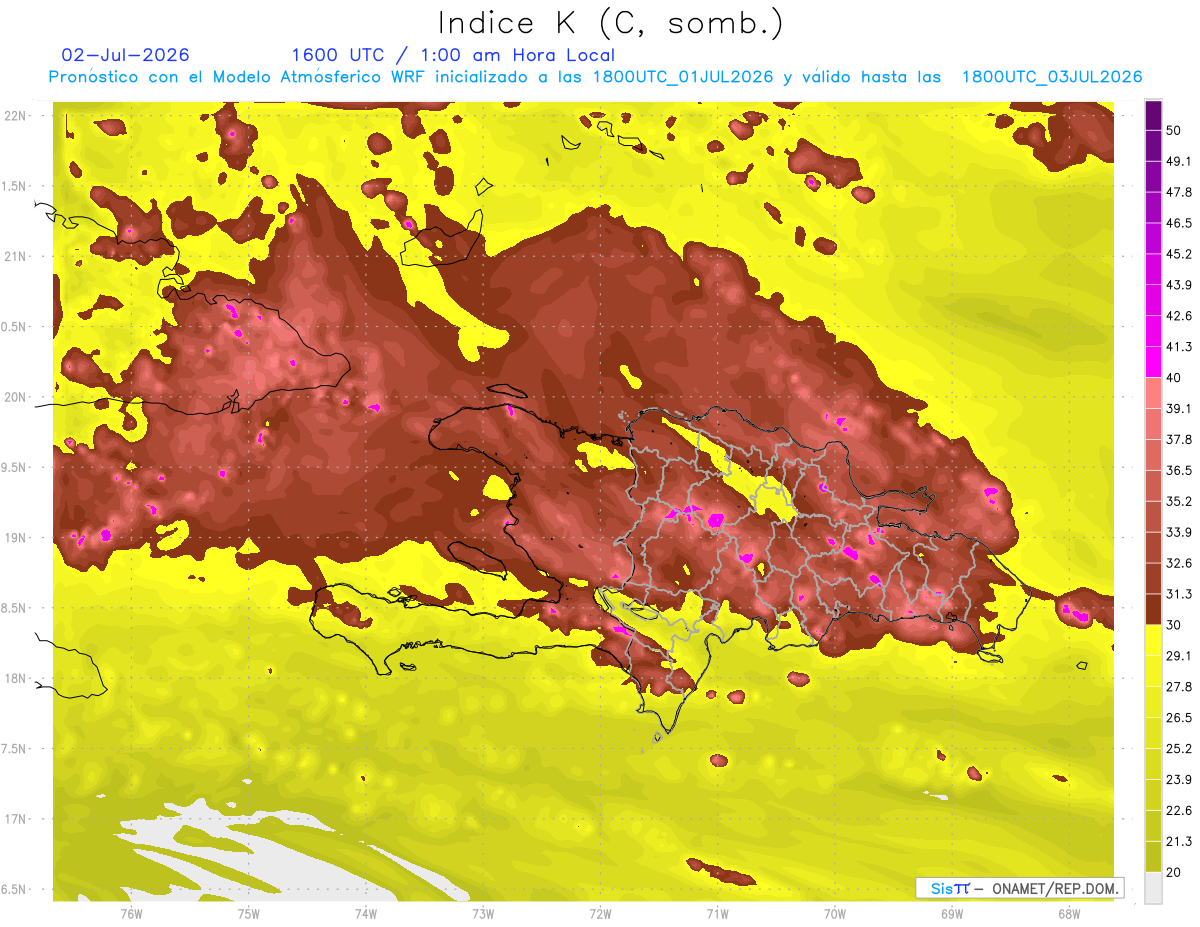Screen dimensions: 1200x927
Task: Click the "29.1" color scale value
Action: click(1179, 656)
